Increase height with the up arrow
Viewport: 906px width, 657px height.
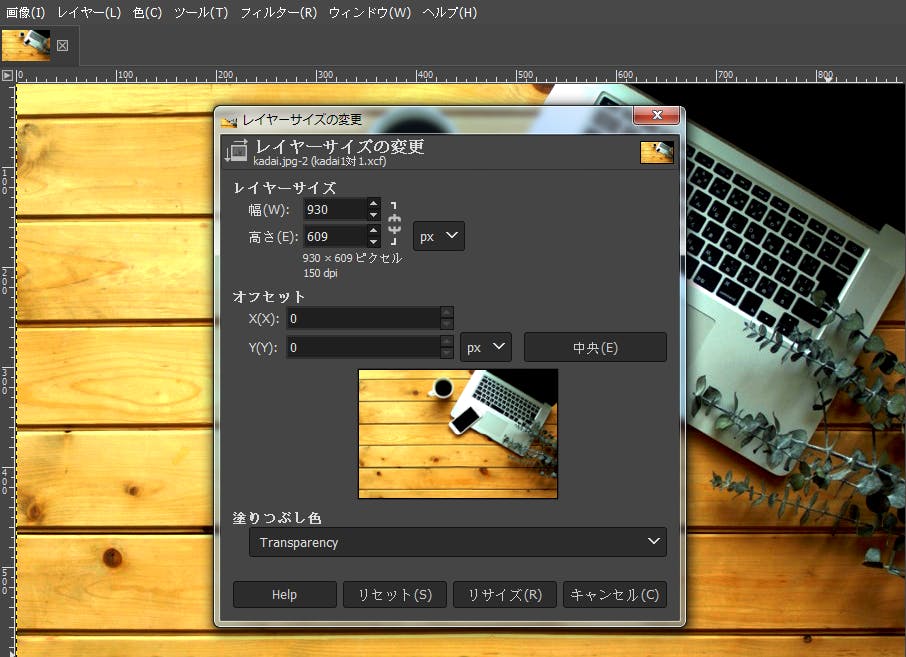[373, 231]
